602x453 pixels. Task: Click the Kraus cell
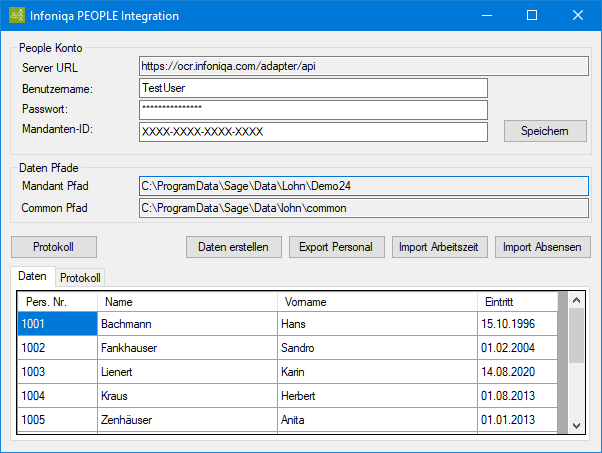[187, 396]
